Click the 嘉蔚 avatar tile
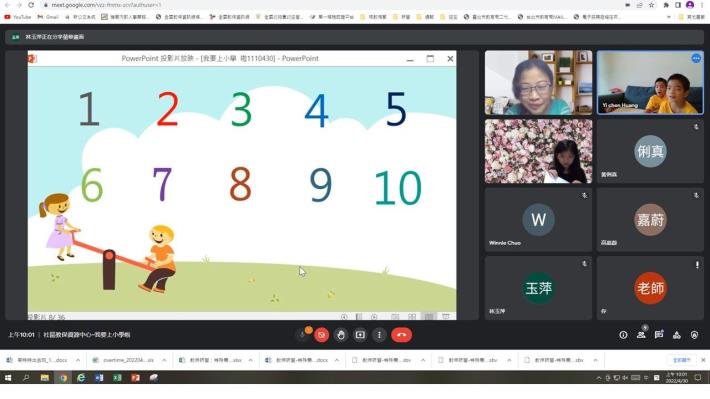The image size is (710, 399). [x=650, y=220]
